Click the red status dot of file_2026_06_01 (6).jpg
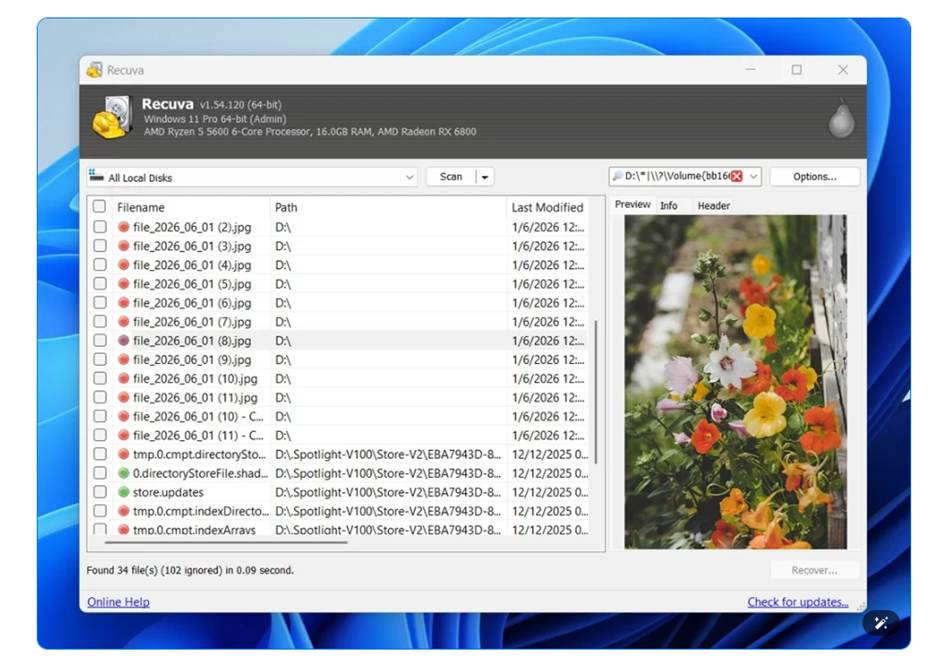Image resolution: width=936 pixels, height=668 pixels. [124, 303]
